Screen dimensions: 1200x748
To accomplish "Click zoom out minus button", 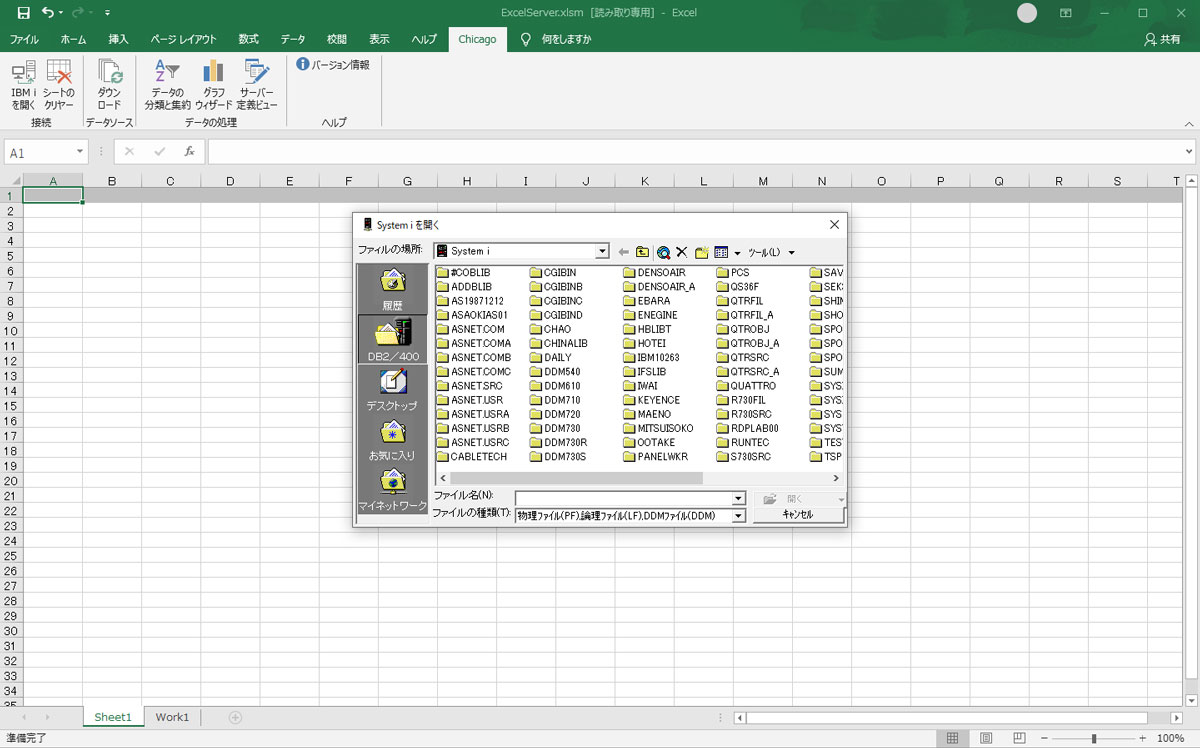I will 1045,738.
